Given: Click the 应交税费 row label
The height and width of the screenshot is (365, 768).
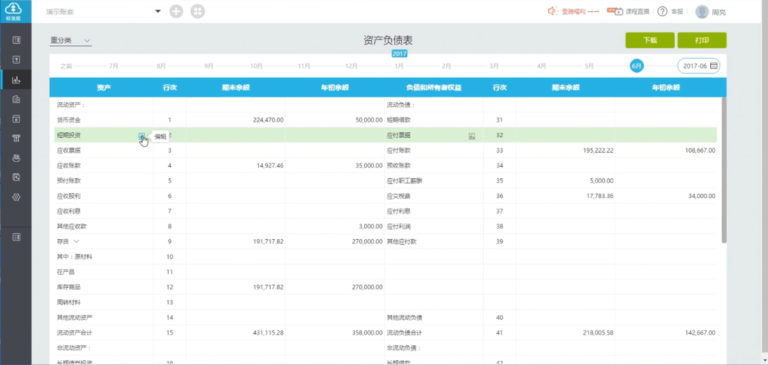Looking at the screenshot, I should (x=399, y=196).
